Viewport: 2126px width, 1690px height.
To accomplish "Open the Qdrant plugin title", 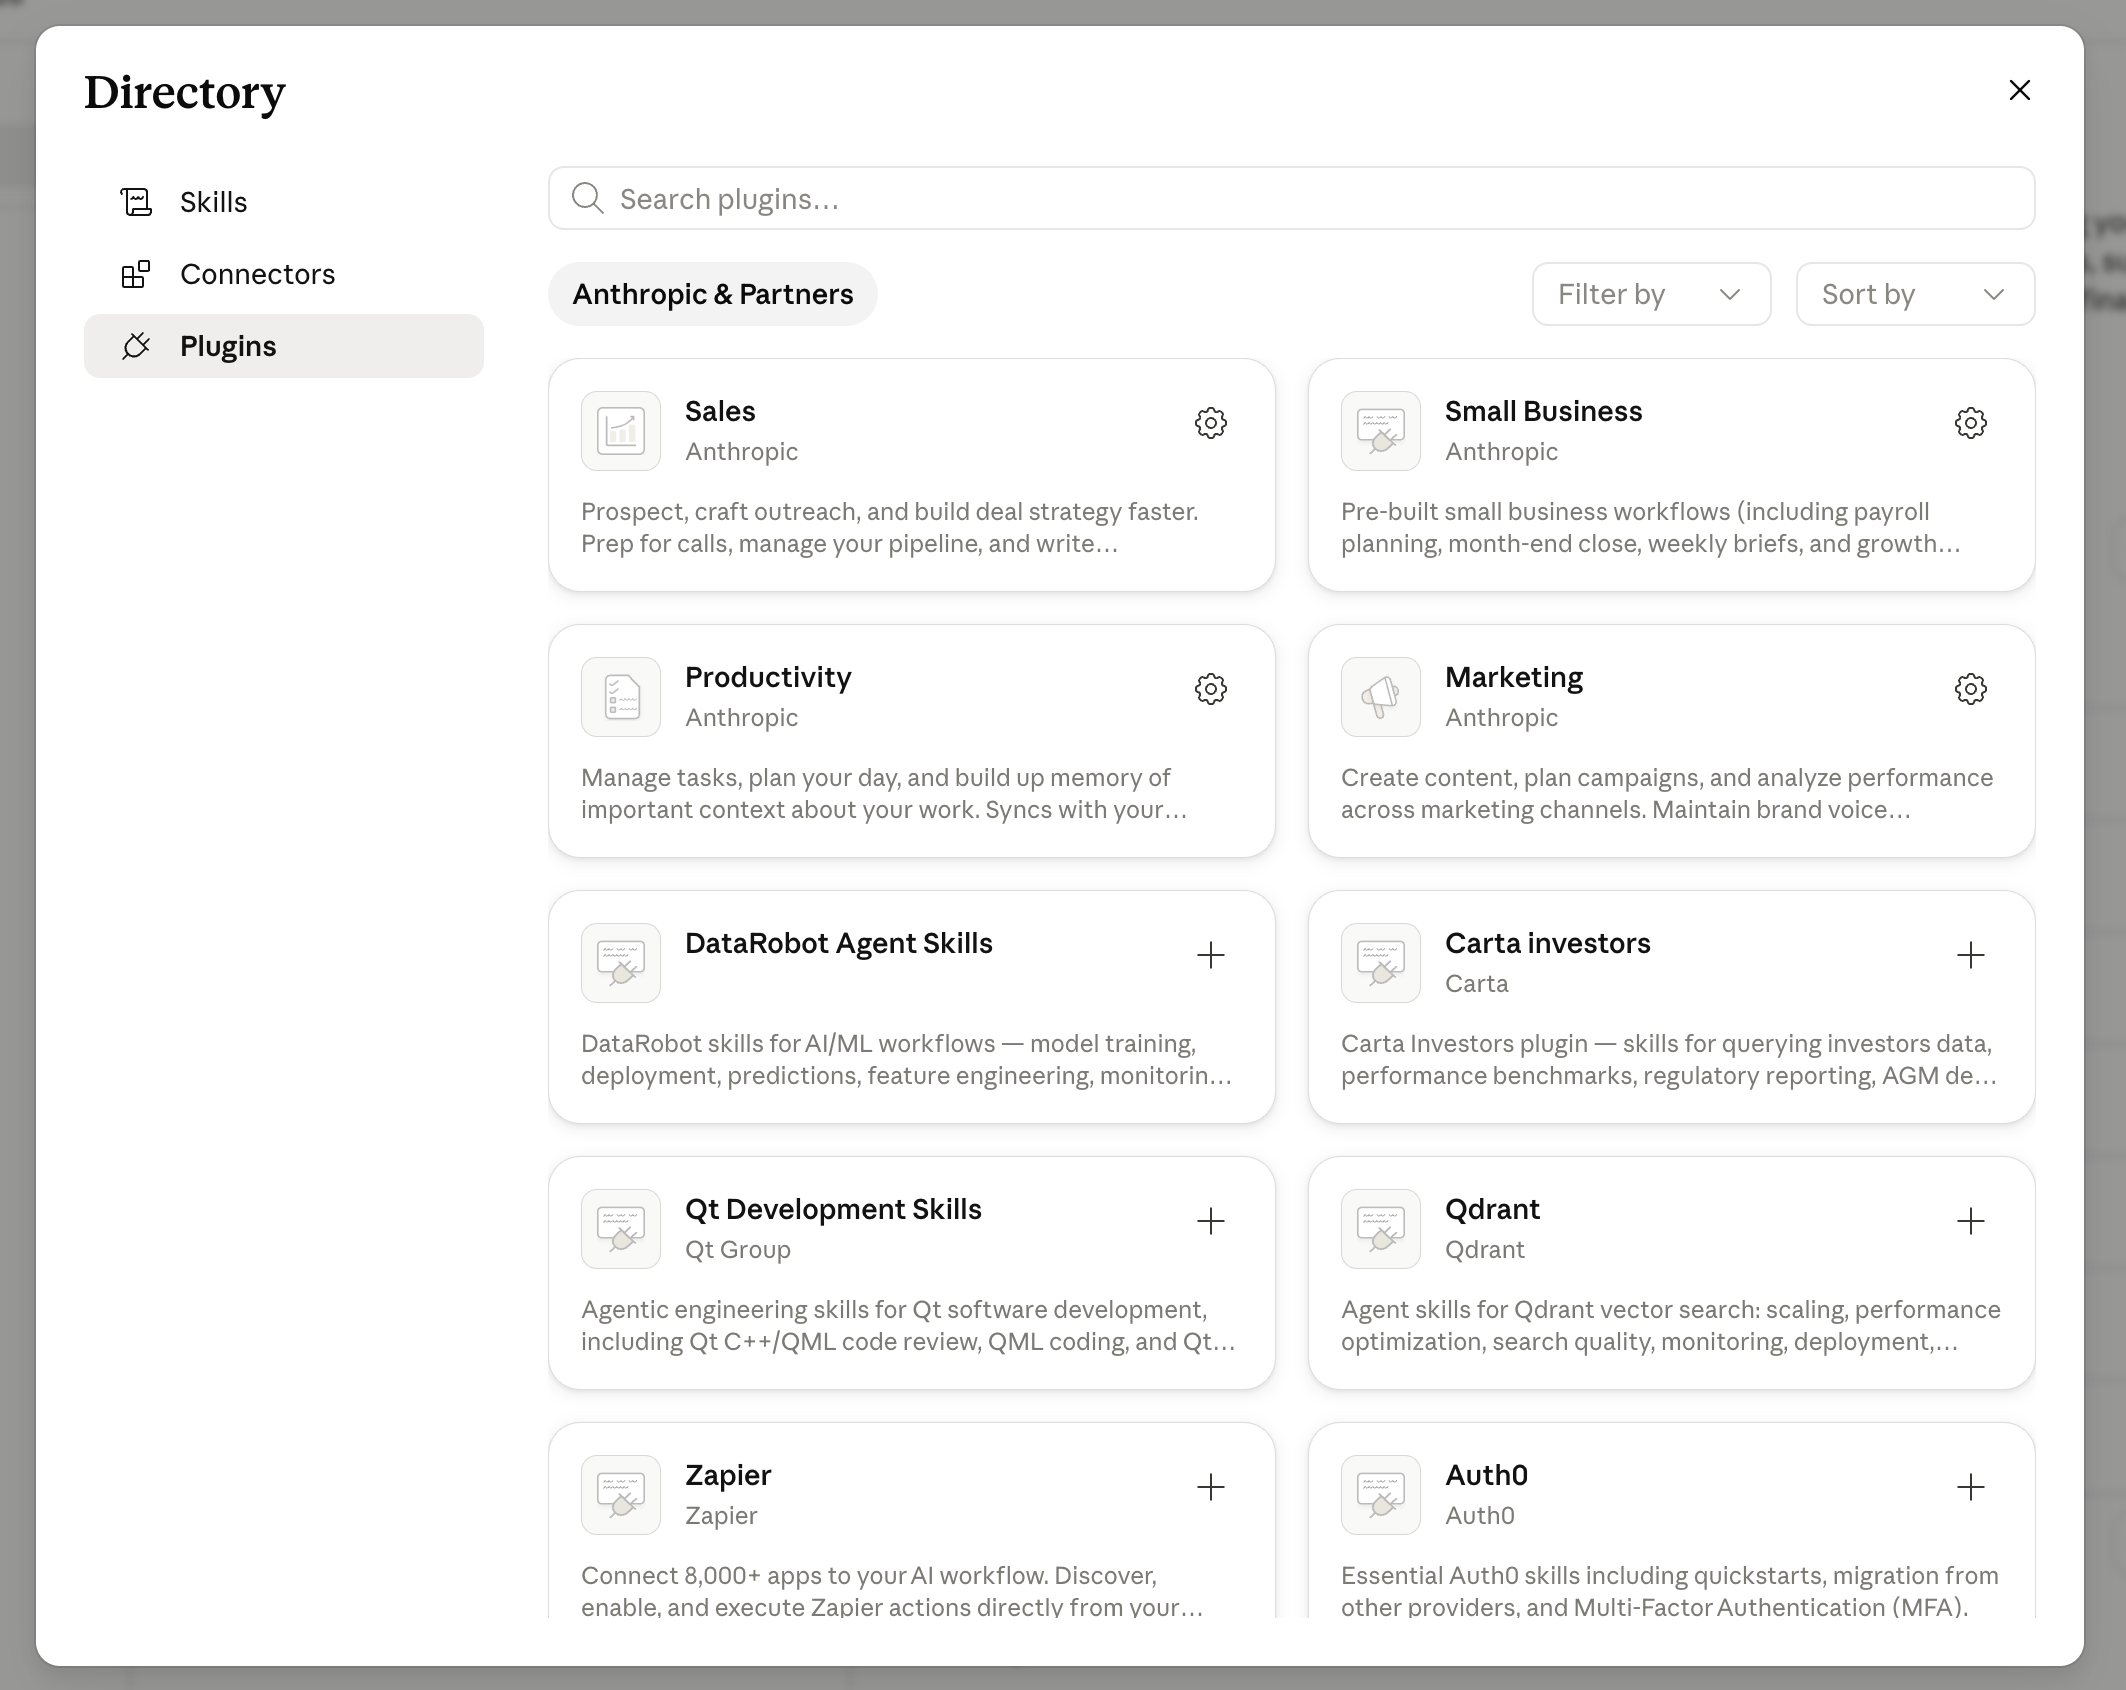I will point(1492,1209).
